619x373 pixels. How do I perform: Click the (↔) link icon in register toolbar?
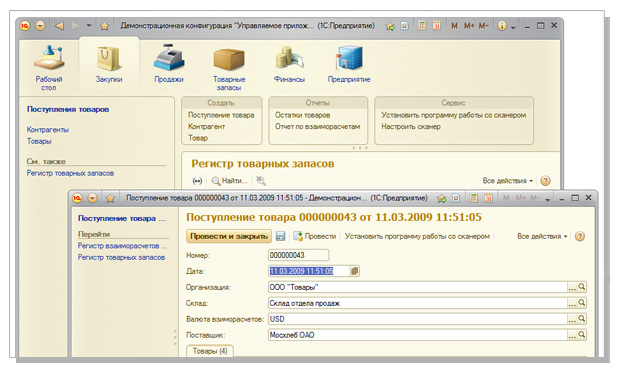pos(197,181)
